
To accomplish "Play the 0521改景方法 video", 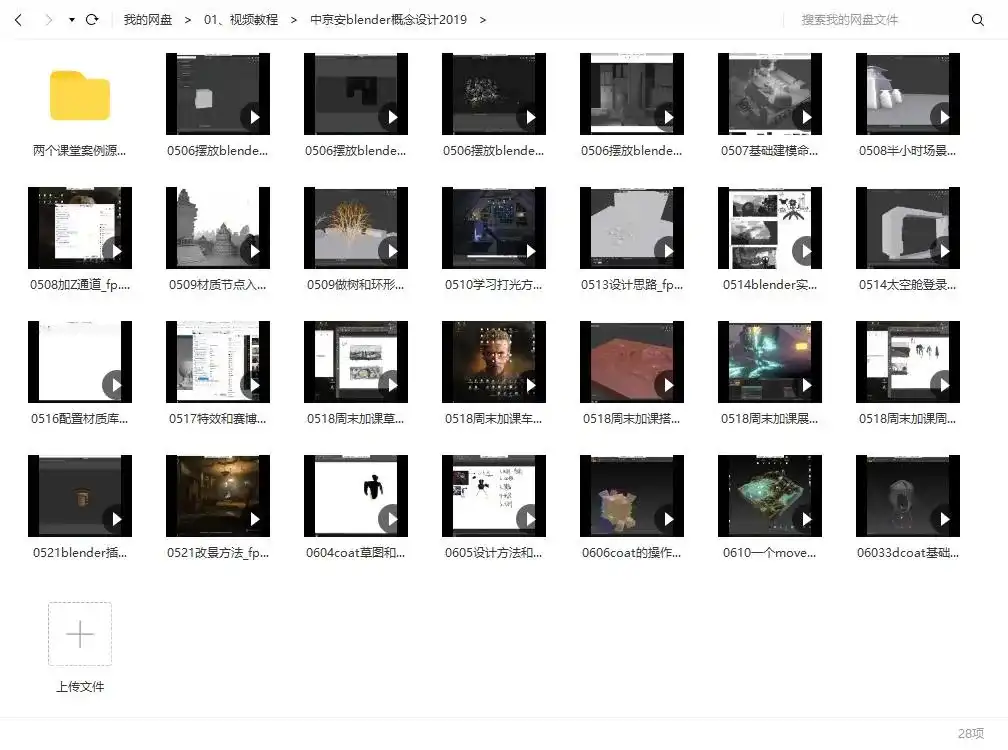I will click(253, 519).
